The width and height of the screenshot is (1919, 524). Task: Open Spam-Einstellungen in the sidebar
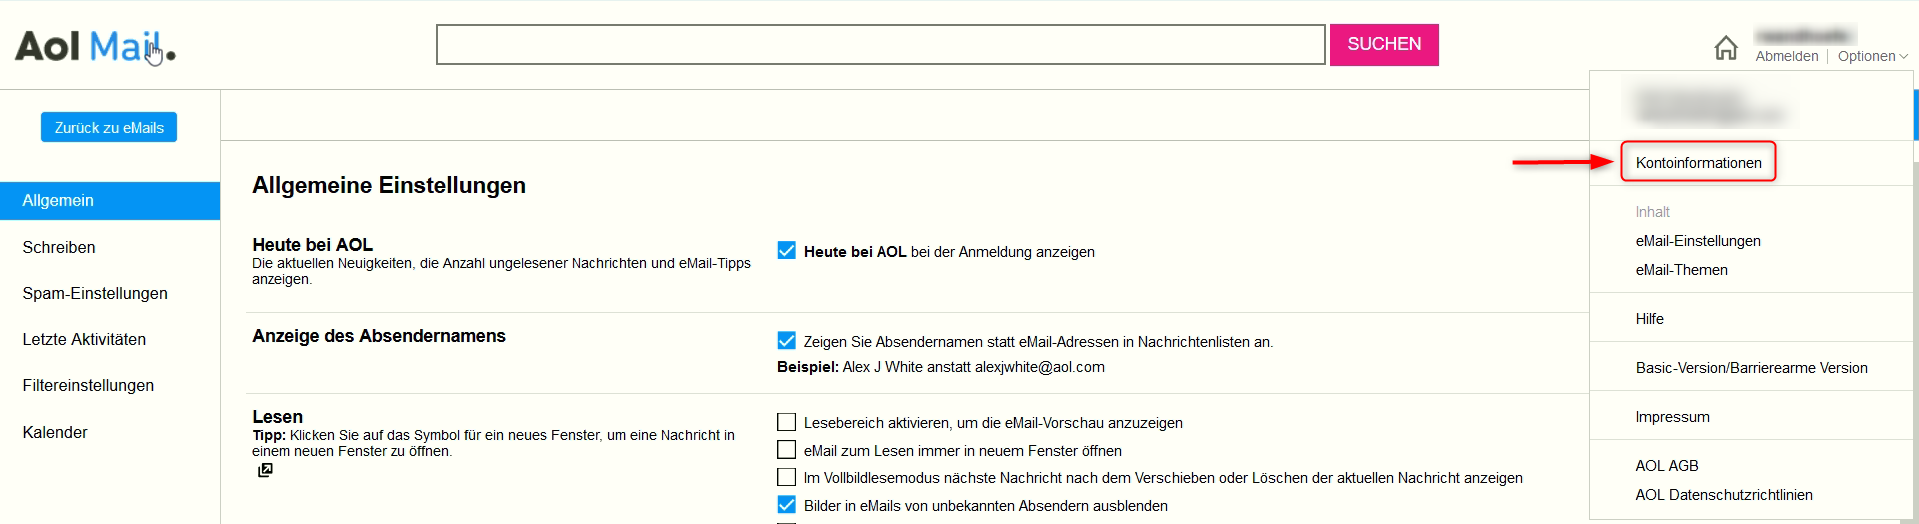(x=95, y=293)
